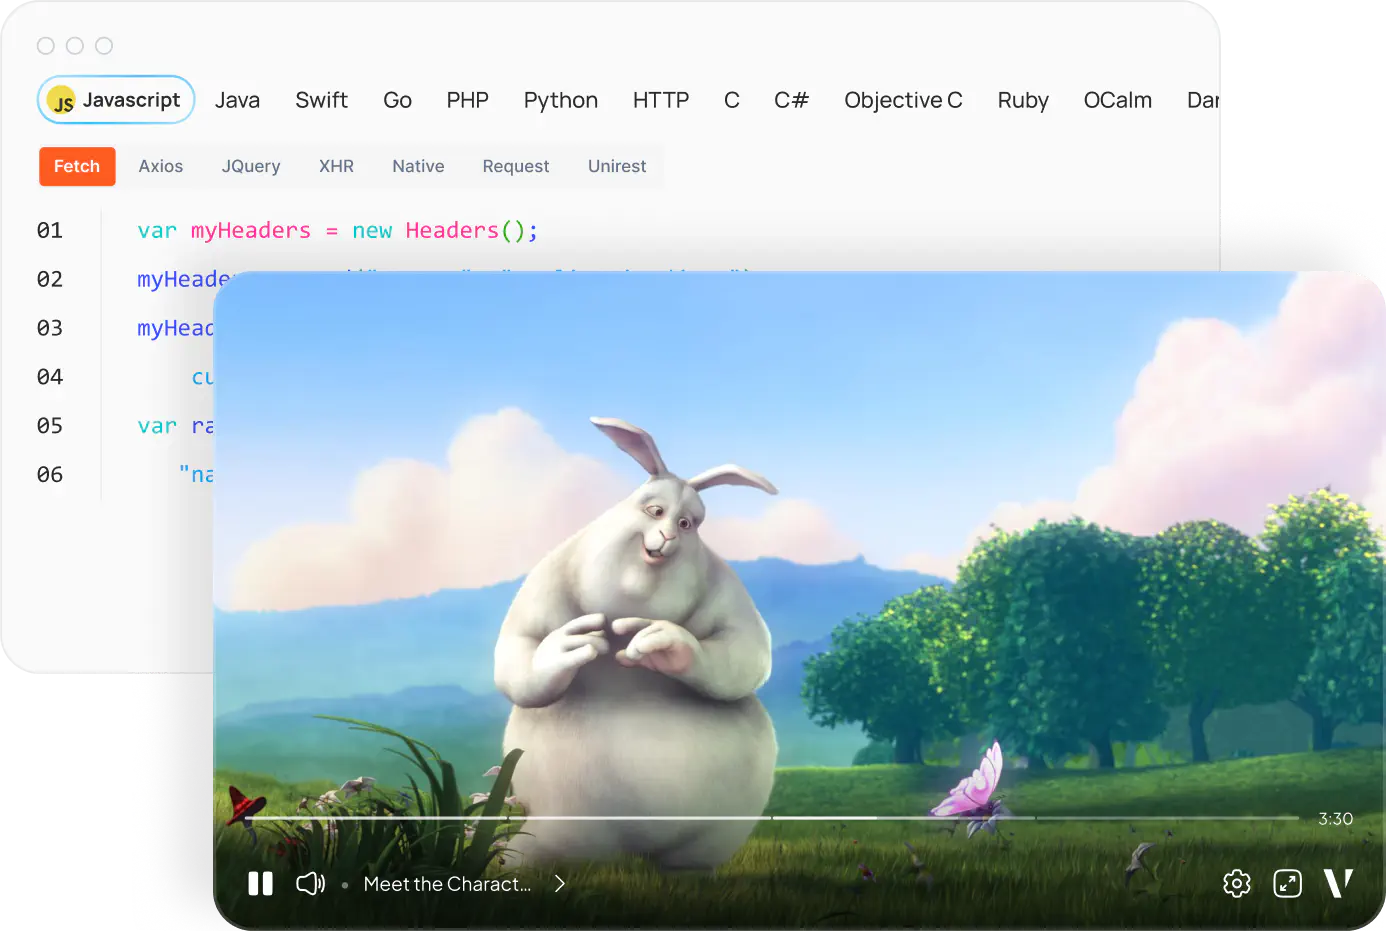Open video settings gear
The height and width of the screenshot is (931, 1386).
pos(1237,884)
